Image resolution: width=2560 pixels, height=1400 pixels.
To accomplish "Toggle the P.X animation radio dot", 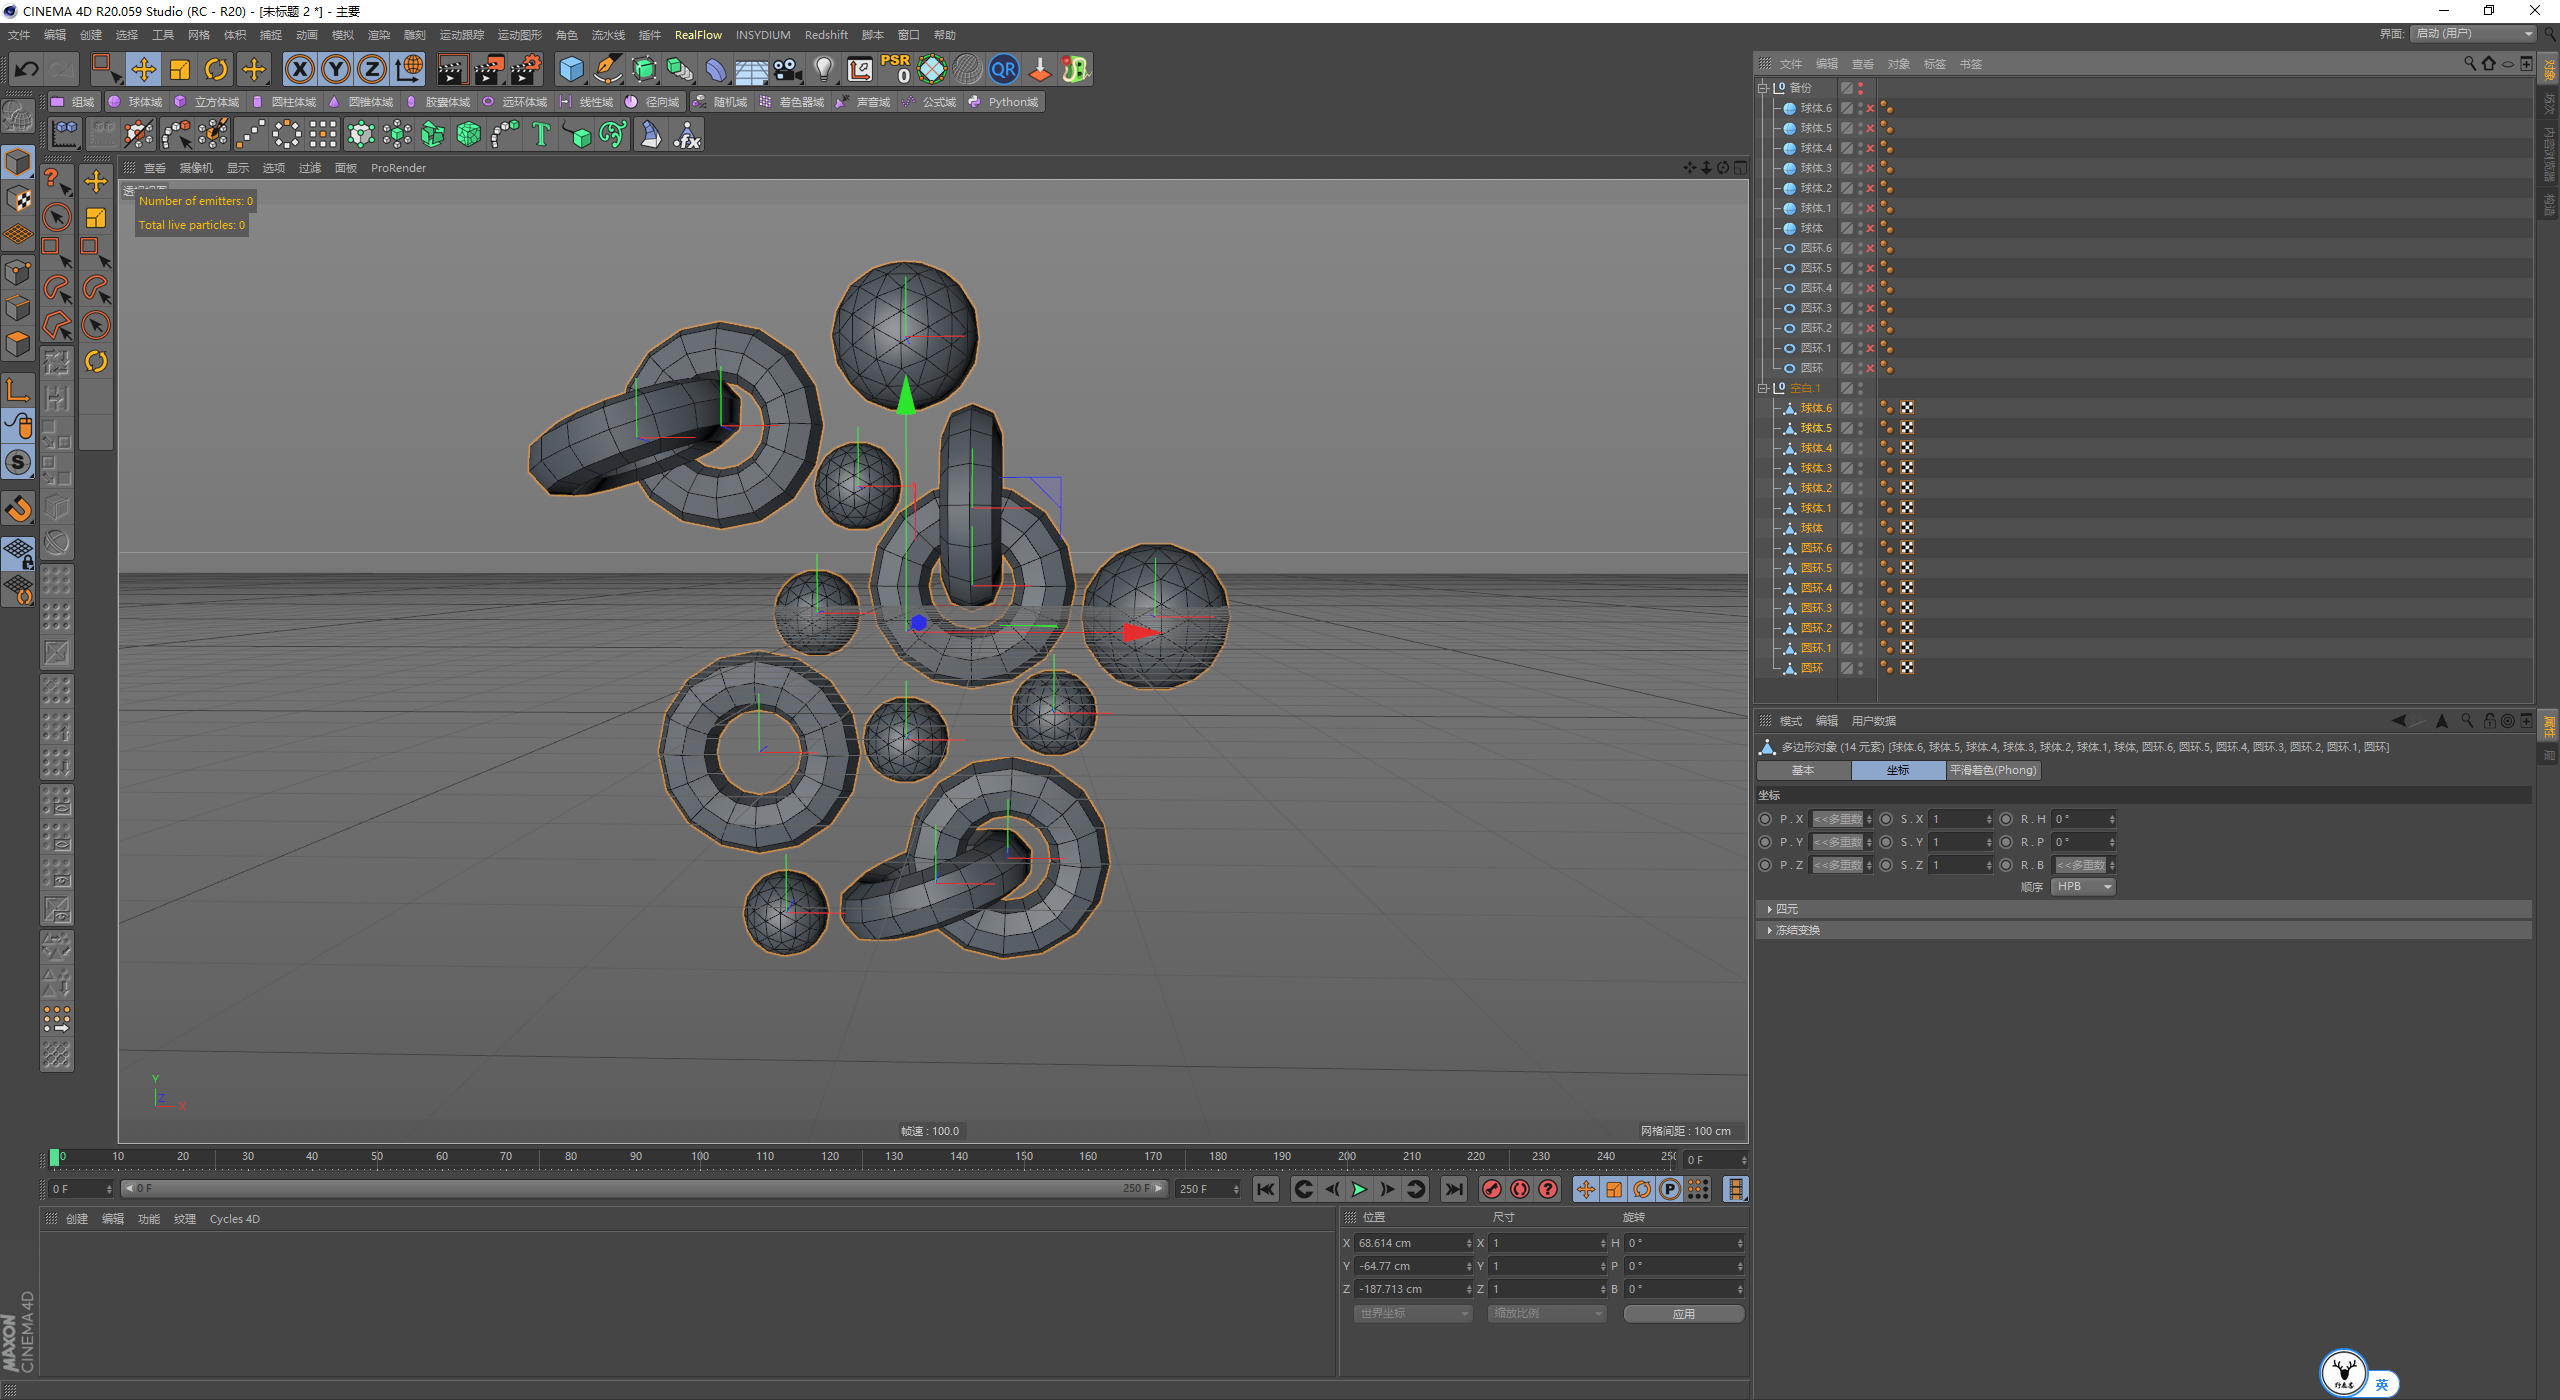I will 1765,819.
